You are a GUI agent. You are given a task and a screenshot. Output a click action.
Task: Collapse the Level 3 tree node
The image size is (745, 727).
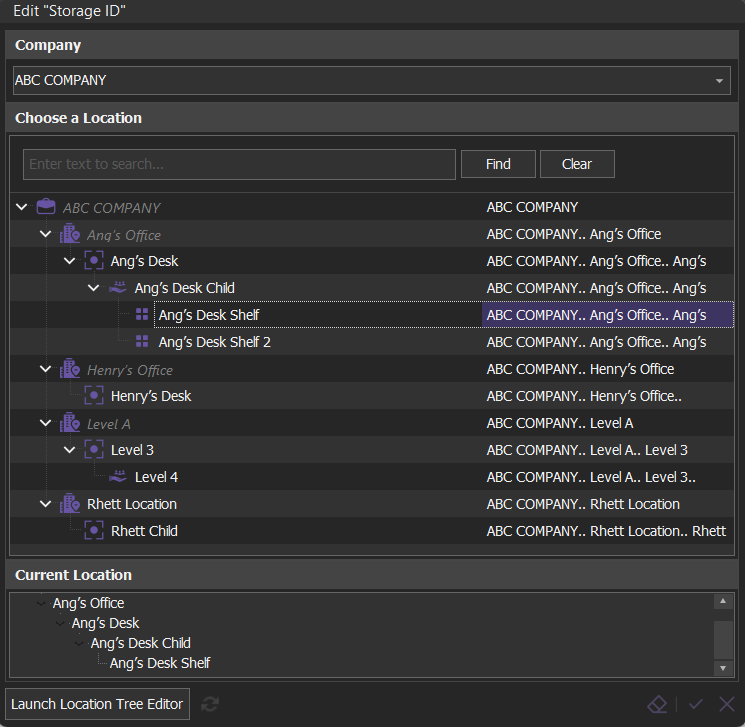[69, 450]
